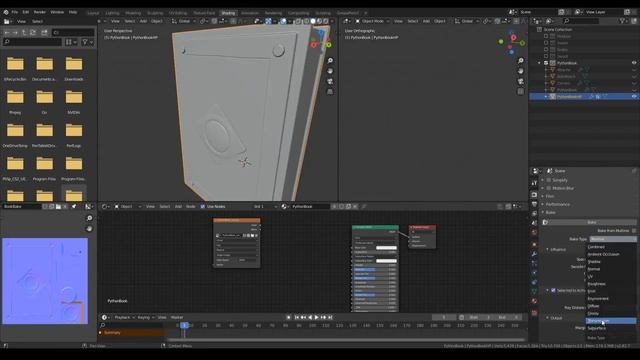Toggle camera view icon in right viewport
Viewport: 640px width, 360px height.
click(521, 82)
